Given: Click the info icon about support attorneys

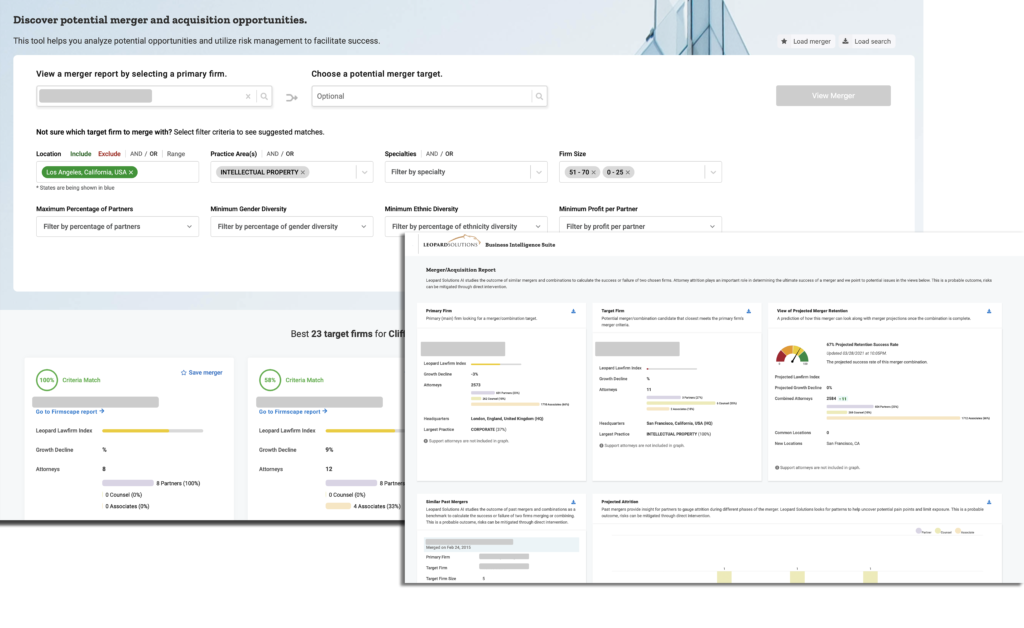Looking at the screenshot, I should tap(425, 441).
